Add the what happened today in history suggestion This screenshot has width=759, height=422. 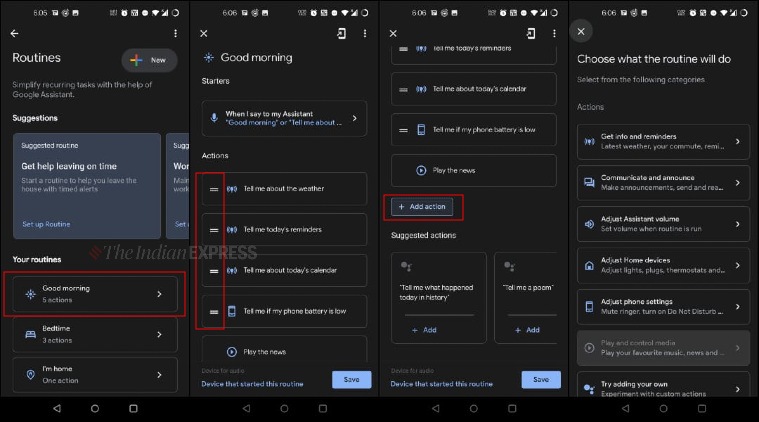(x=425, y=330)
